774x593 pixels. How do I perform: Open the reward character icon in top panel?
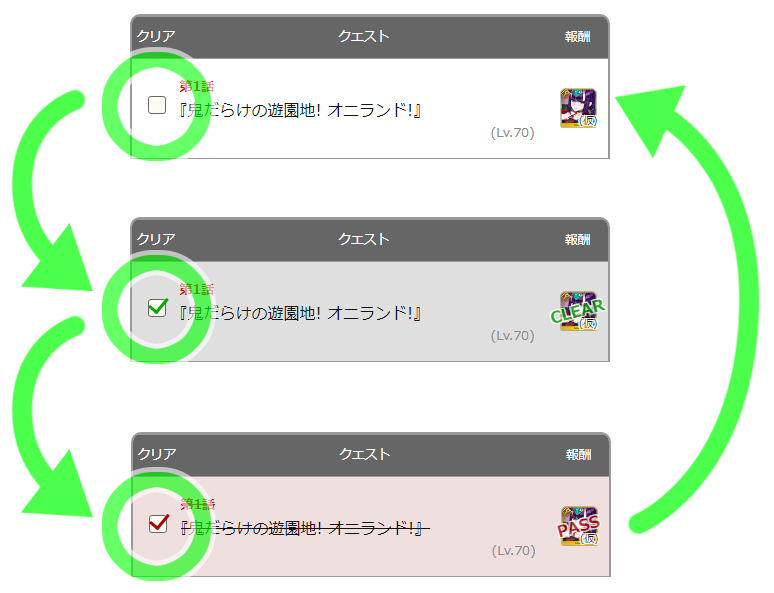(x=578, y=108)
